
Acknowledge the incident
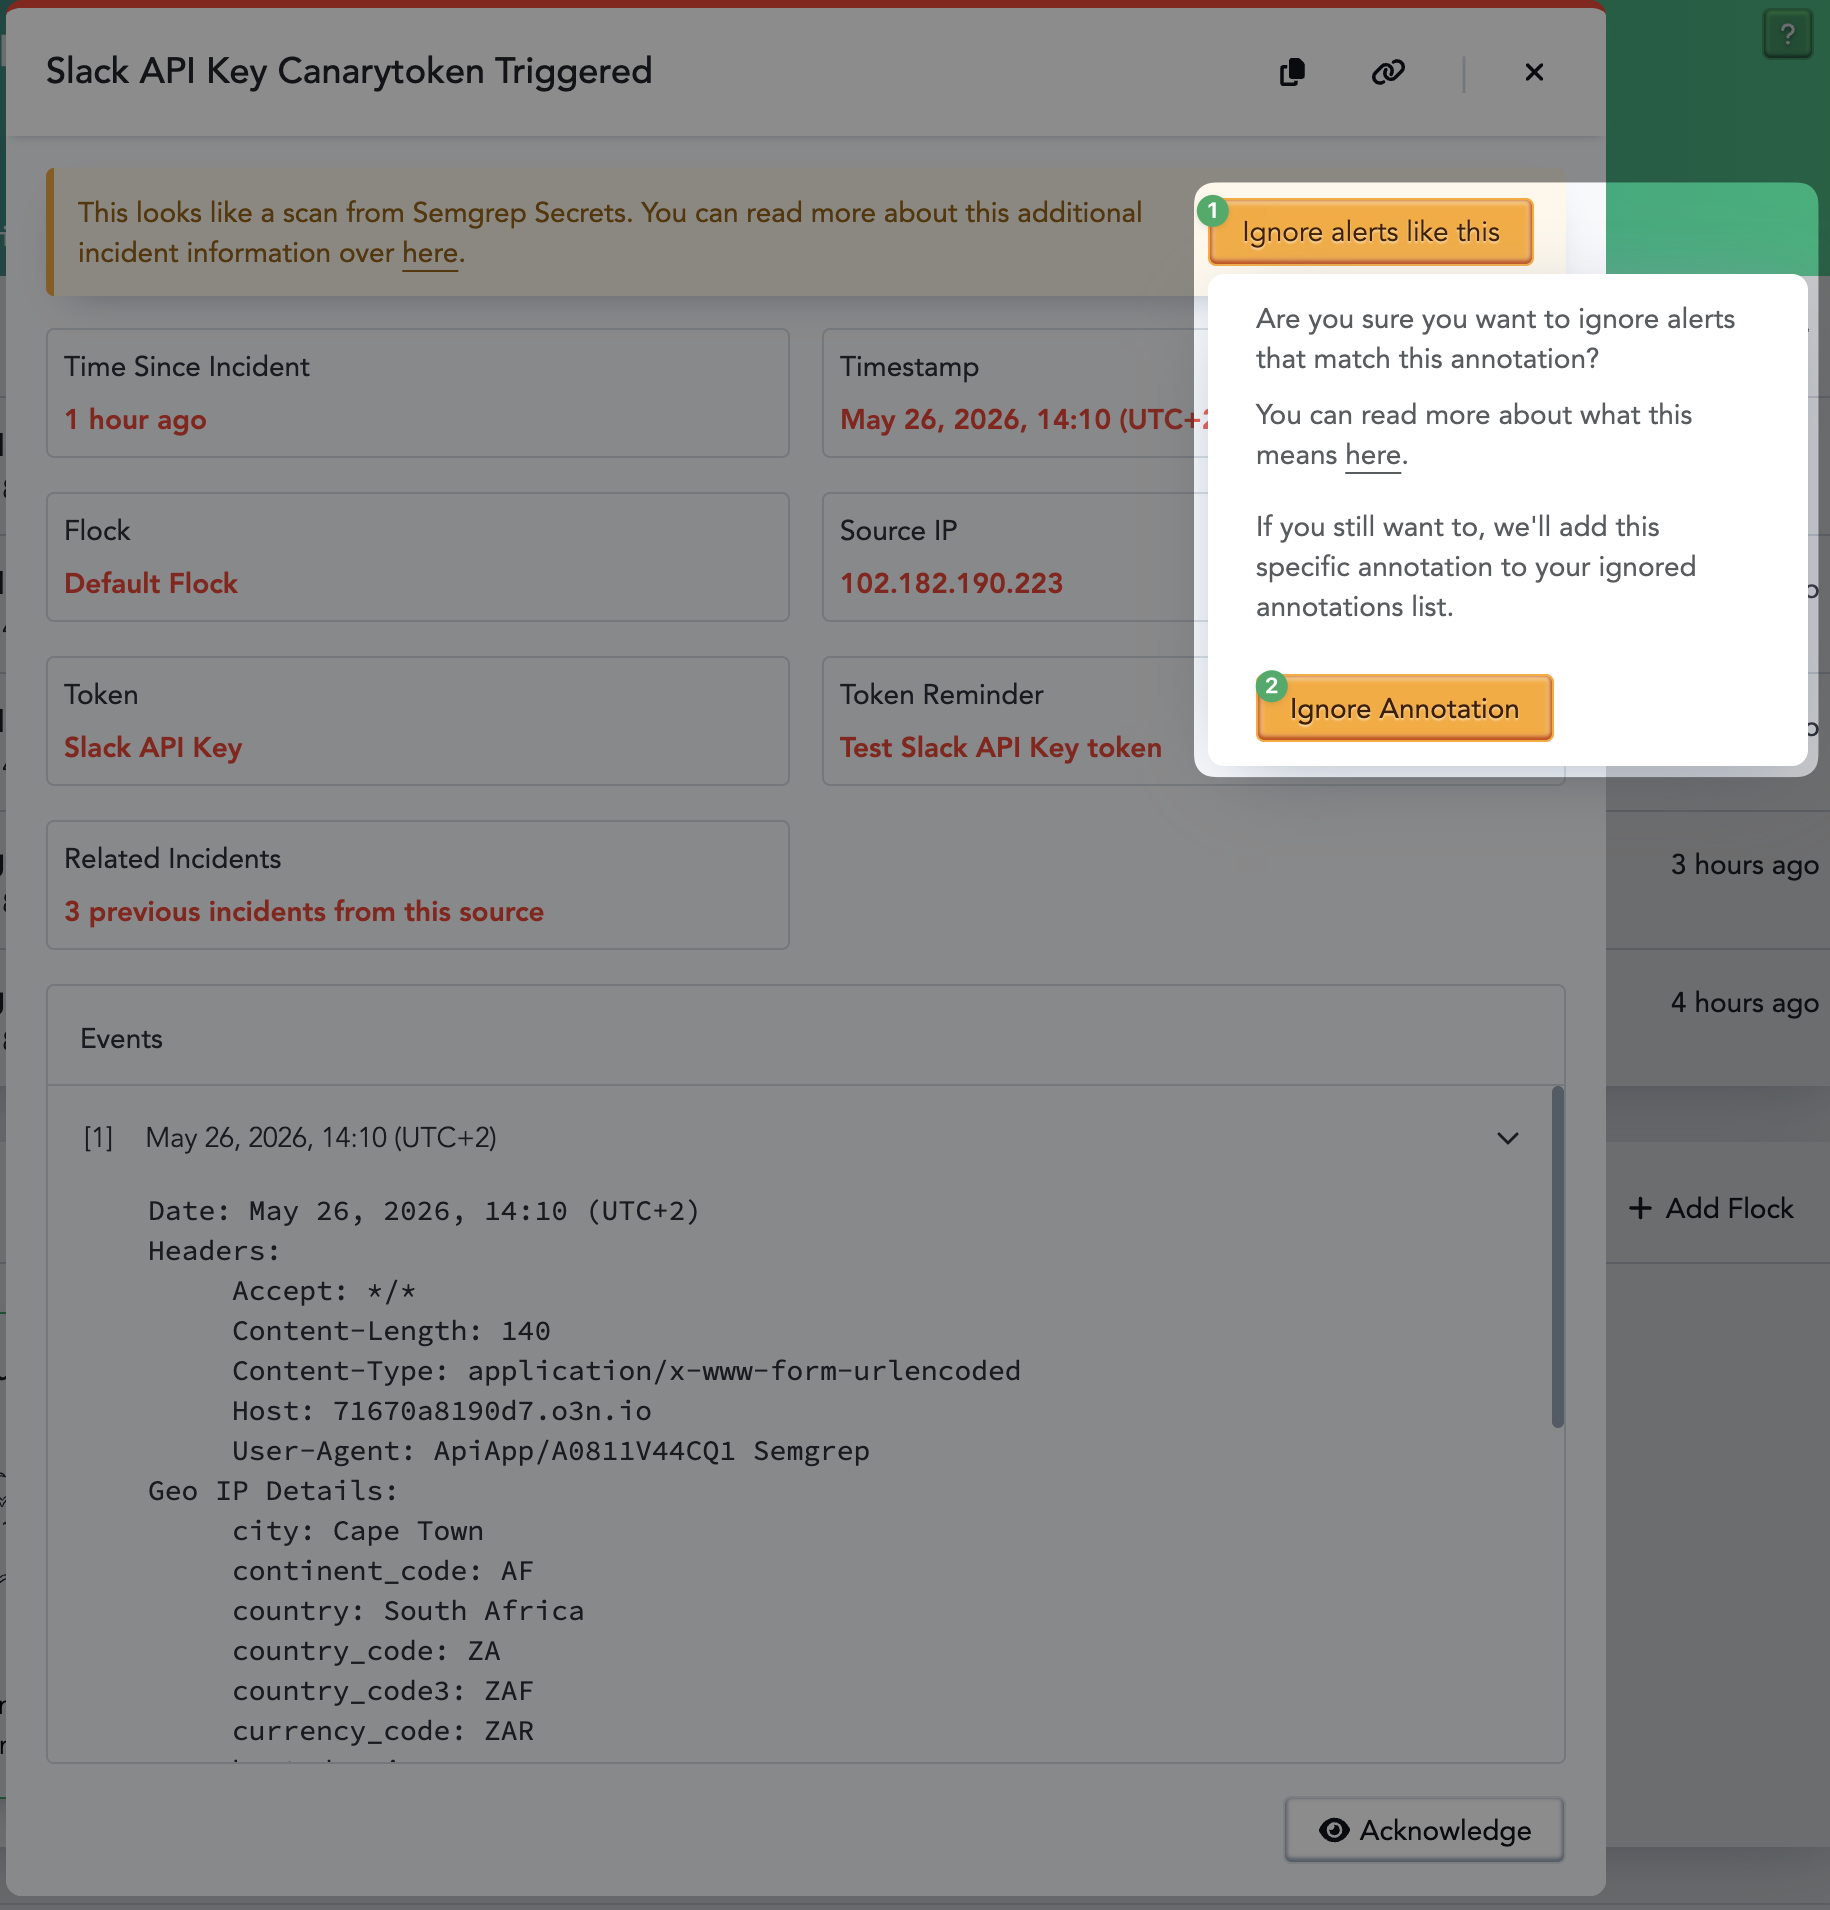pyautogui.click(x=1424, y=1830)
